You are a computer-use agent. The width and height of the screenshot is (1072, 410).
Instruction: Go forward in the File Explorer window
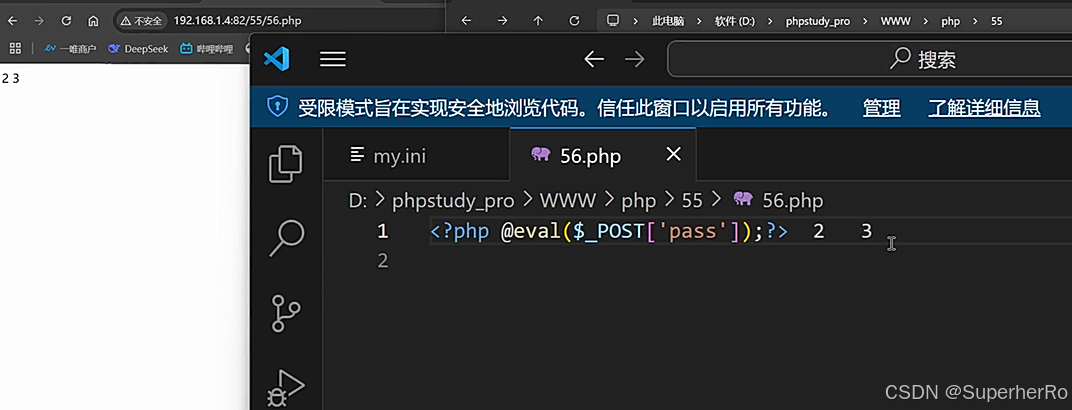[x=502, y=21]
